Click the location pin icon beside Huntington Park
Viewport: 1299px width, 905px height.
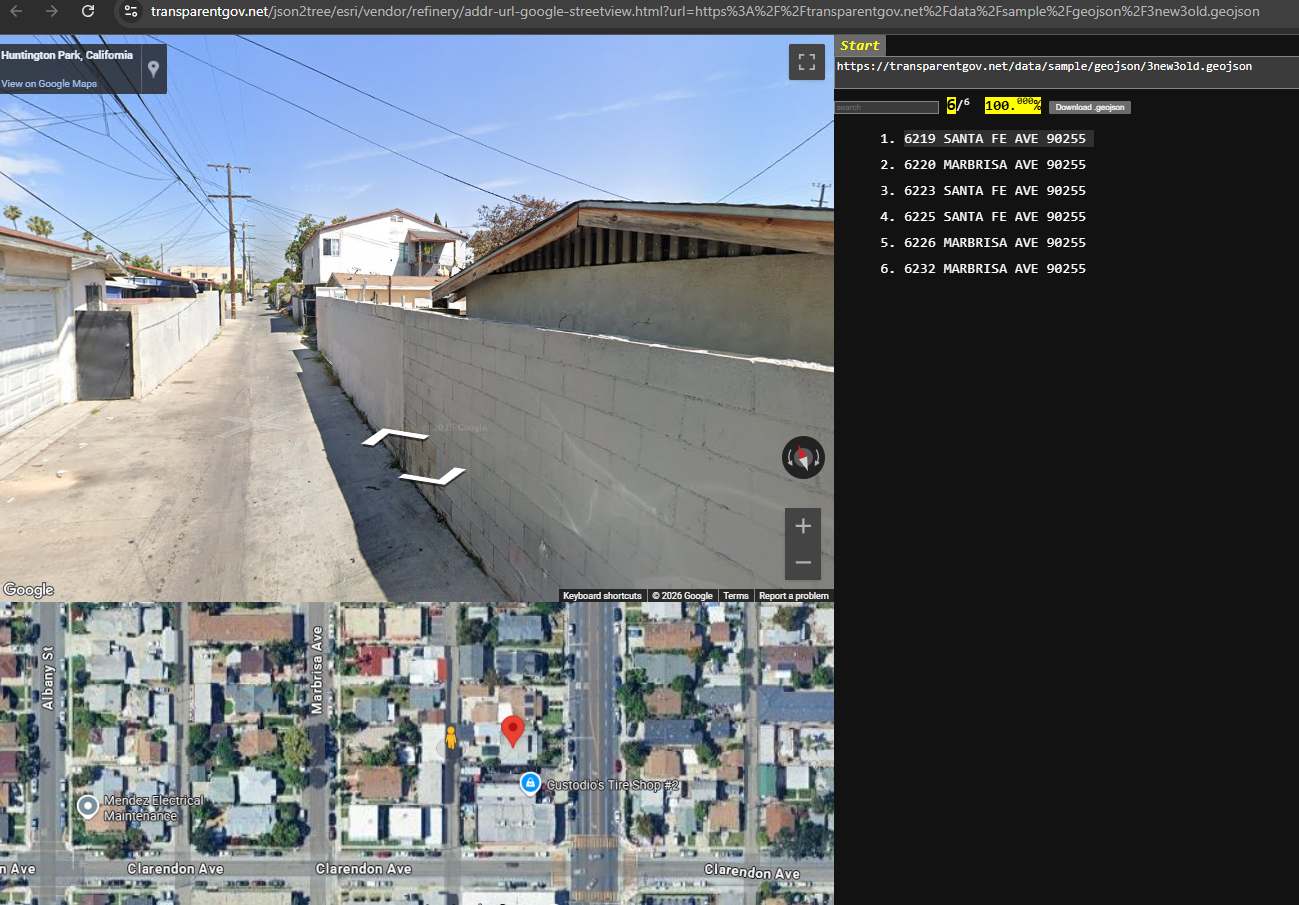pyautogui.click(x=153, y=69)
